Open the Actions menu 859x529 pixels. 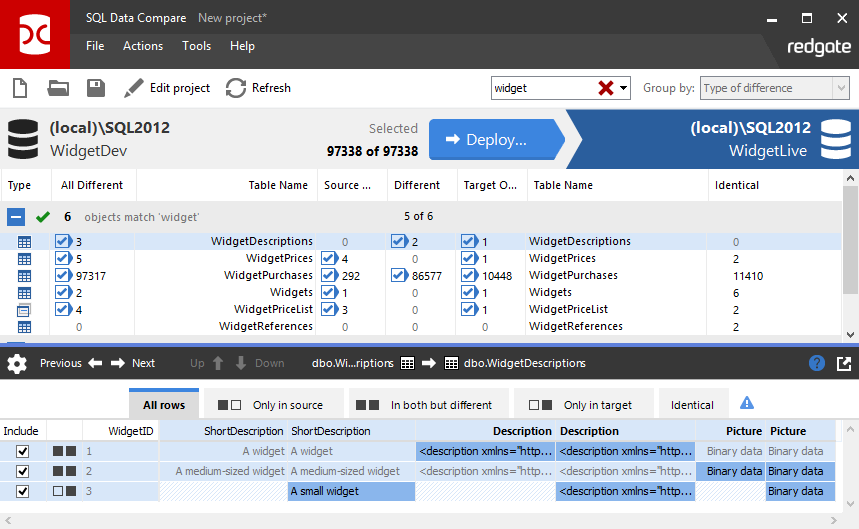pyautogui.click(x=143, y=46)
